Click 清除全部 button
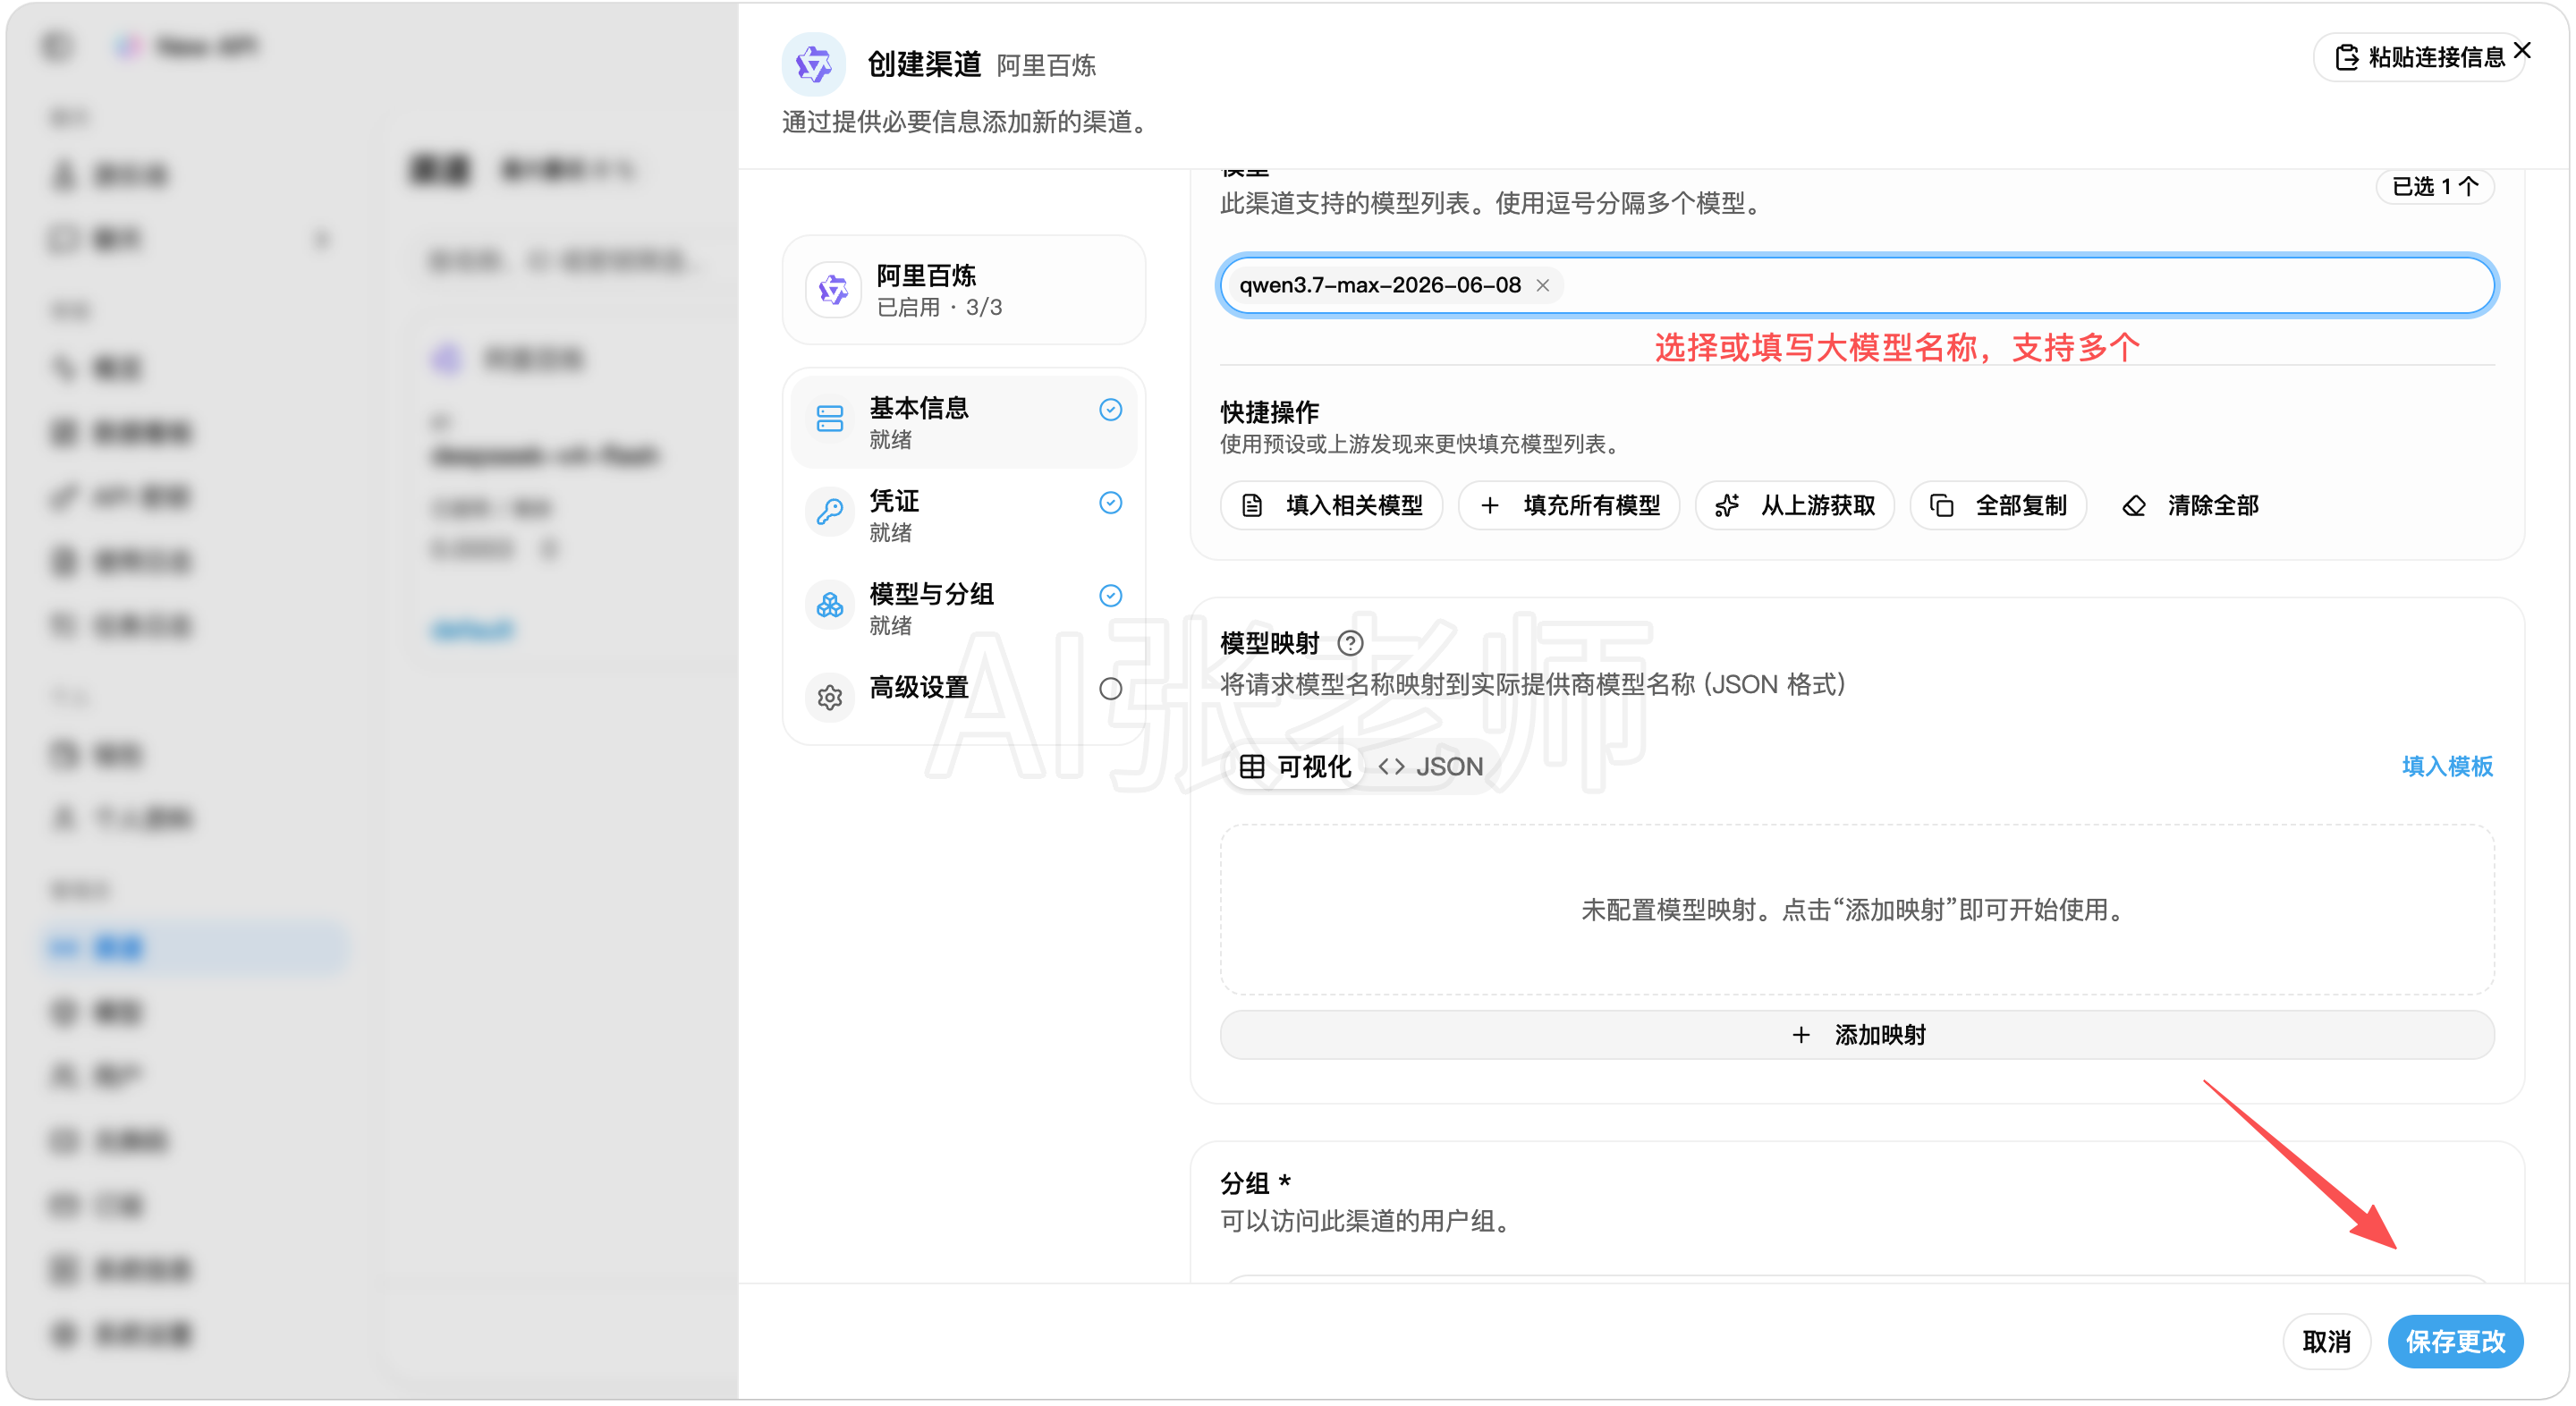This screenshot has height=1406, width=2576. click(x=2190, y=505)
